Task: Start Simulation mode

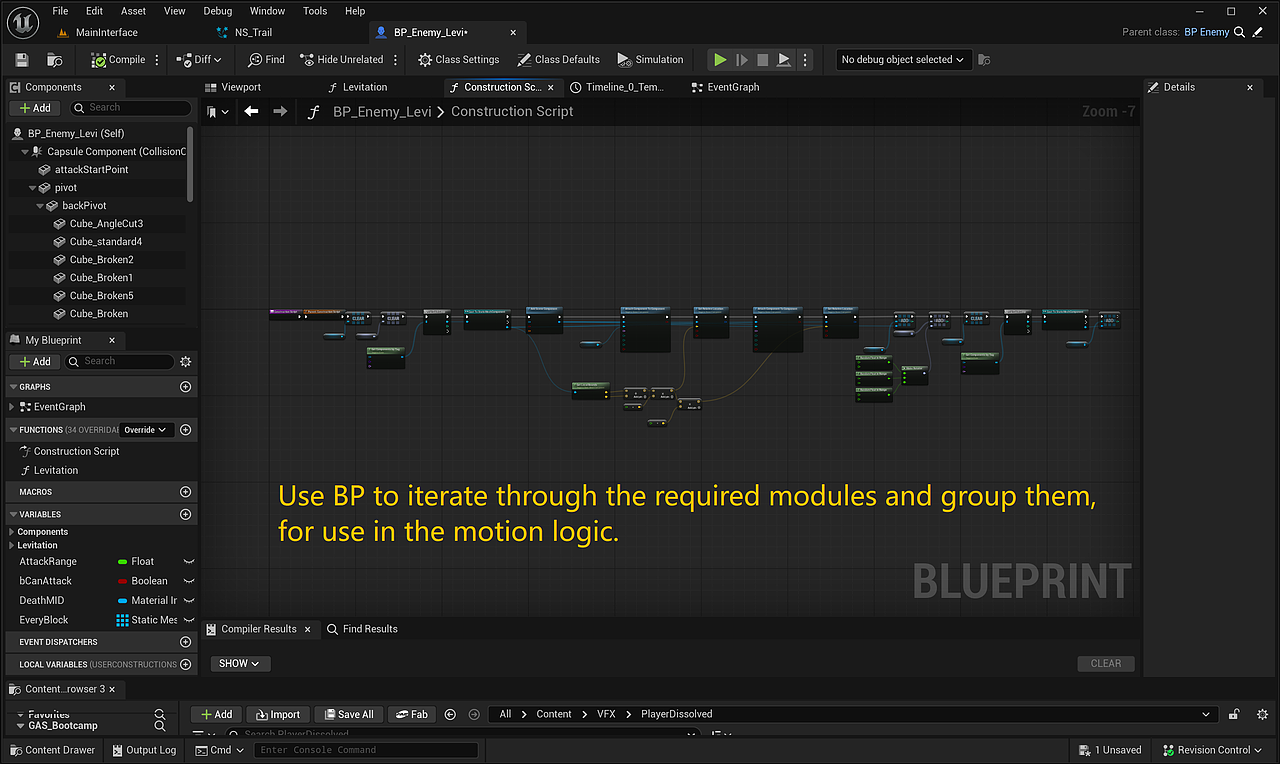Action: coord(650,60)
